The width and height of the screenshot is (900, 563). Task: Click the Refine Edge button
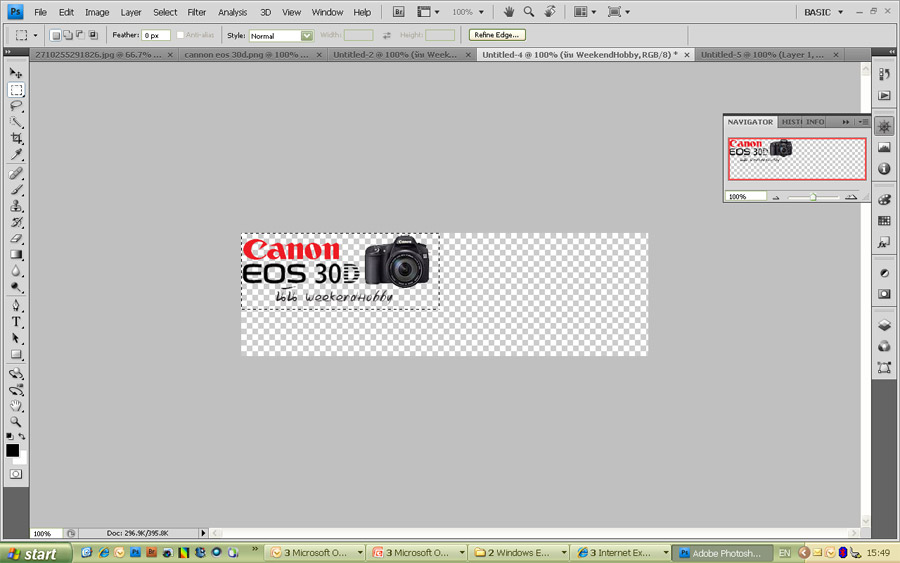tap(497, 35)
